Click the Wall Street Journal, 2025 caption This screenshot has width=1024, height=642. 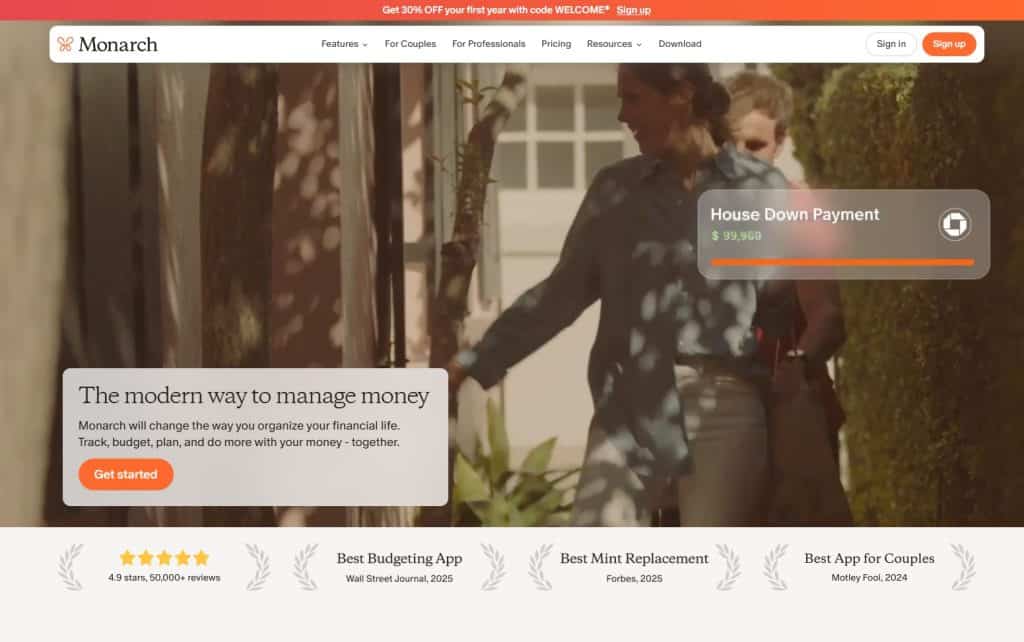click(x=399, y=578)
